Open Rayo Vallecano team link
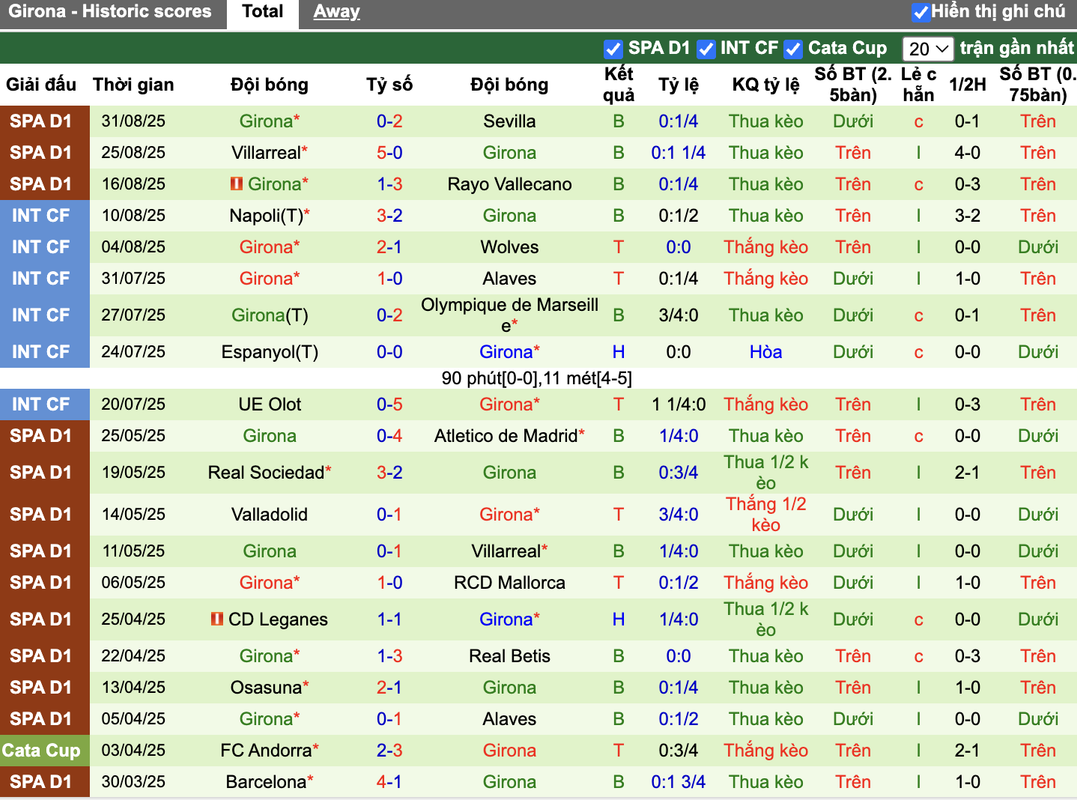Image resolution: width=1077 pixels, height=800 pixels. (x=509, y=184)
